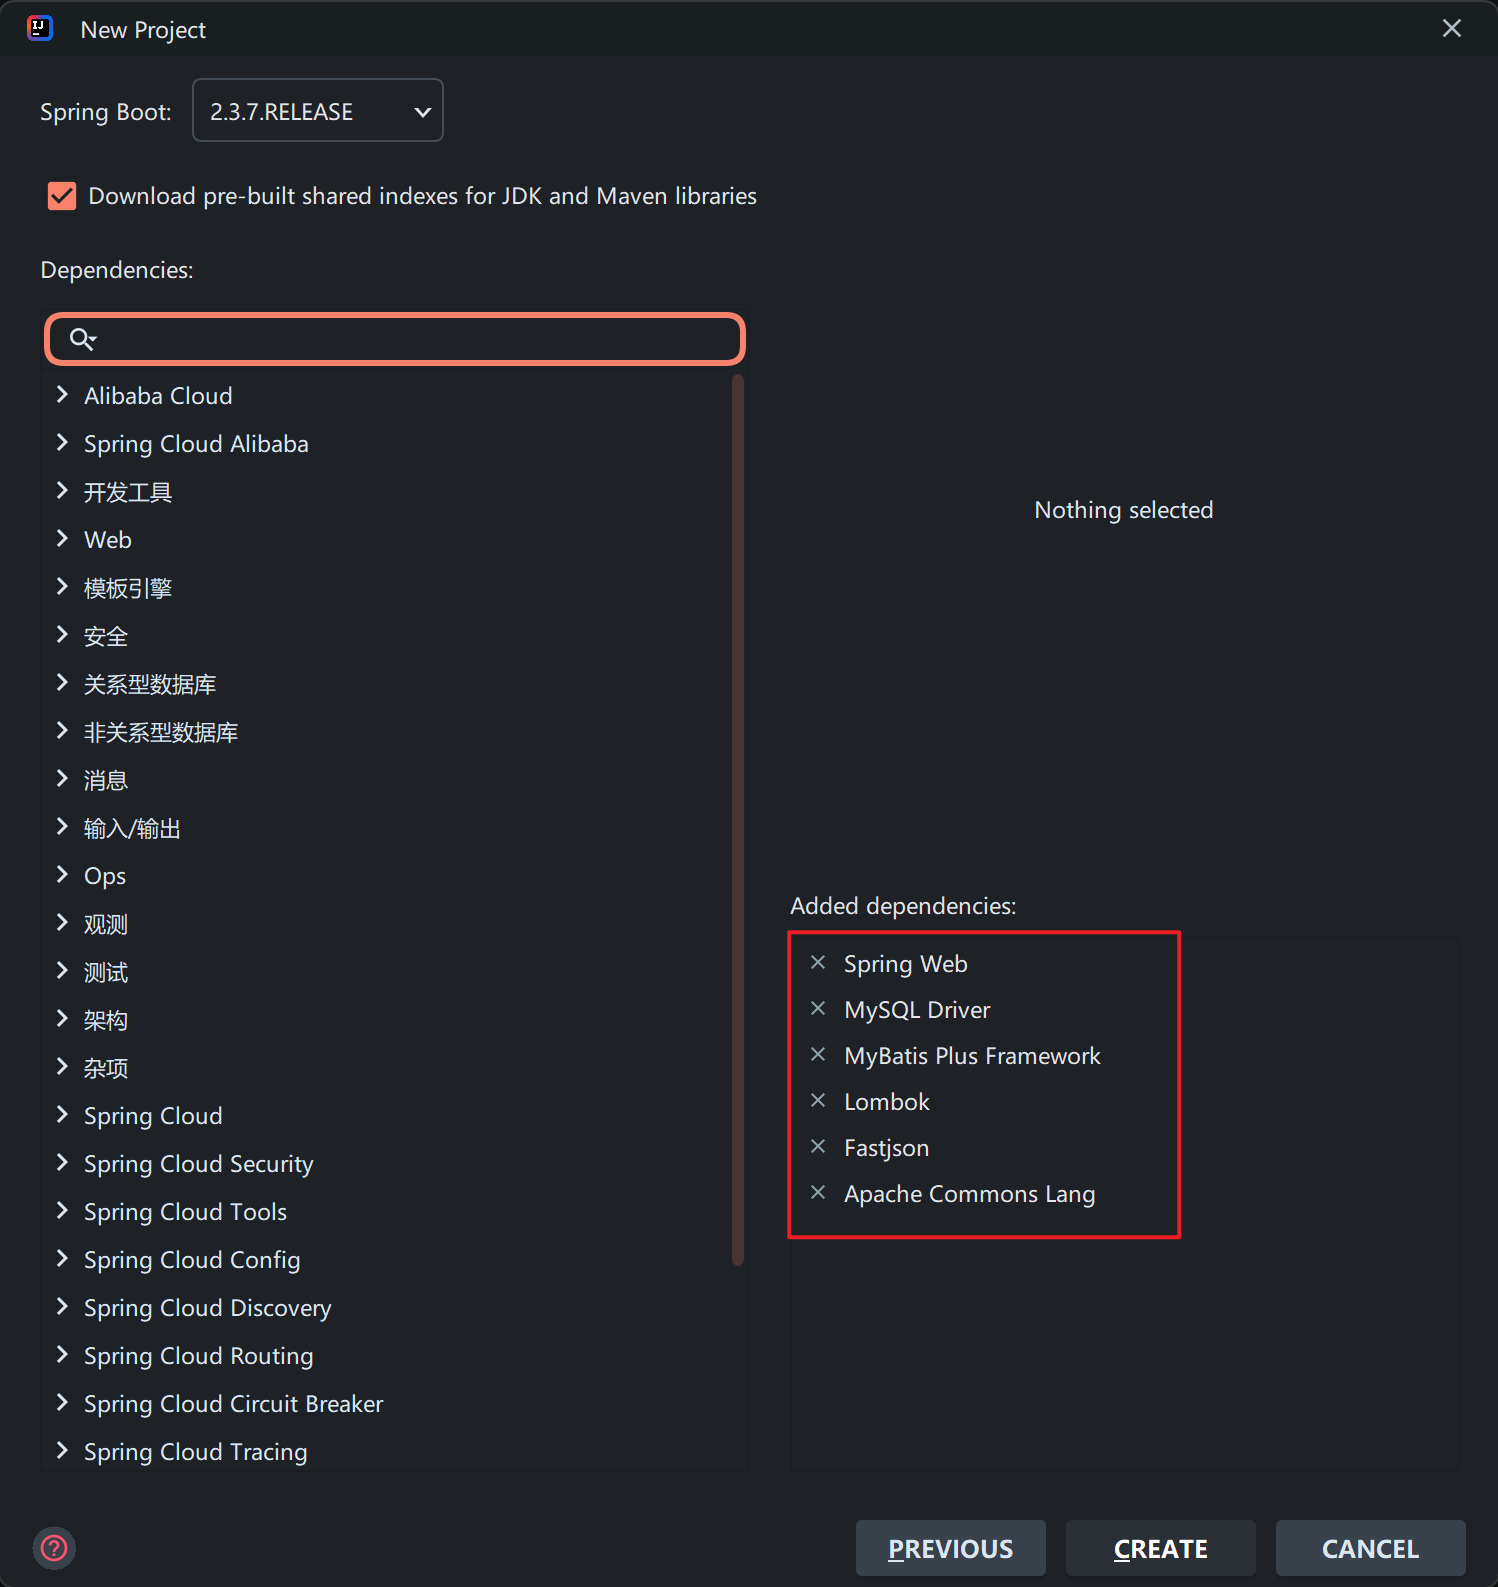Expand the Alibaba Cloud category

point(62,395)
